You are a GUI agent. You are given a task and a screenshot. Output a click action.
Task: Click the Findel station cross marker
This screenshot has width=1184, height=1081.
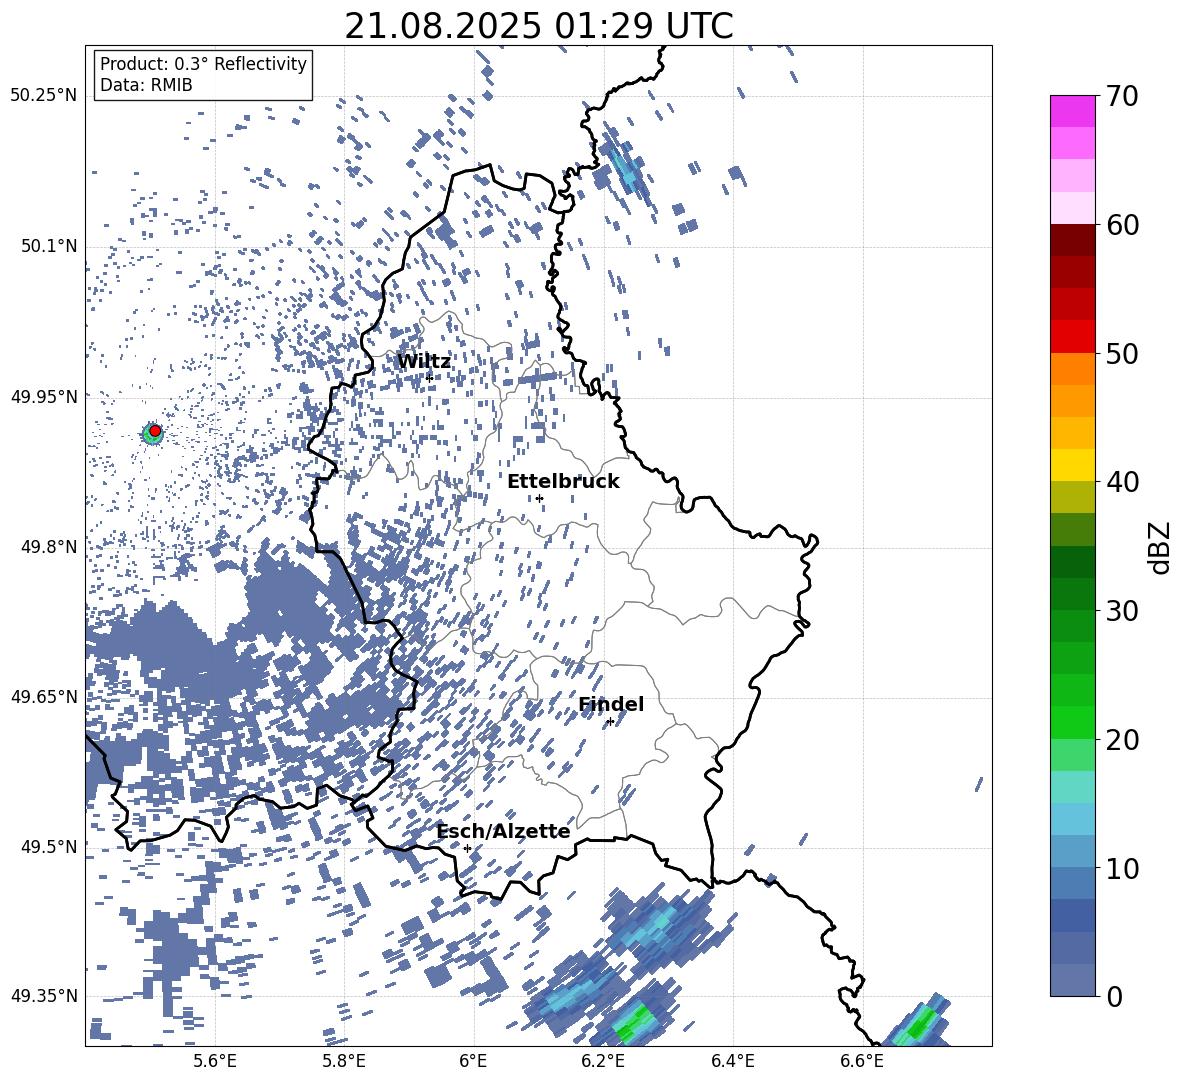click(x=610, y=722)
